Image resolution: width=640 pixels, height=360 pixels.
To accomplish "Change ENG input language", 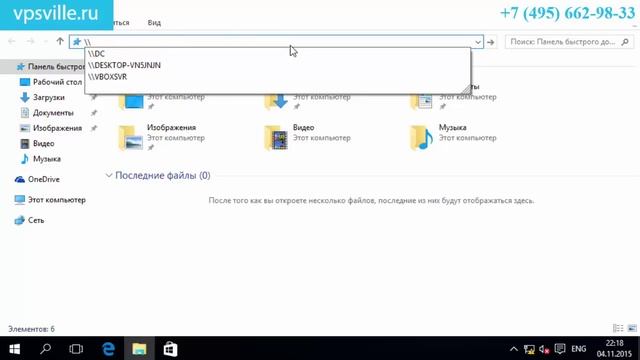I will point(579,349).
